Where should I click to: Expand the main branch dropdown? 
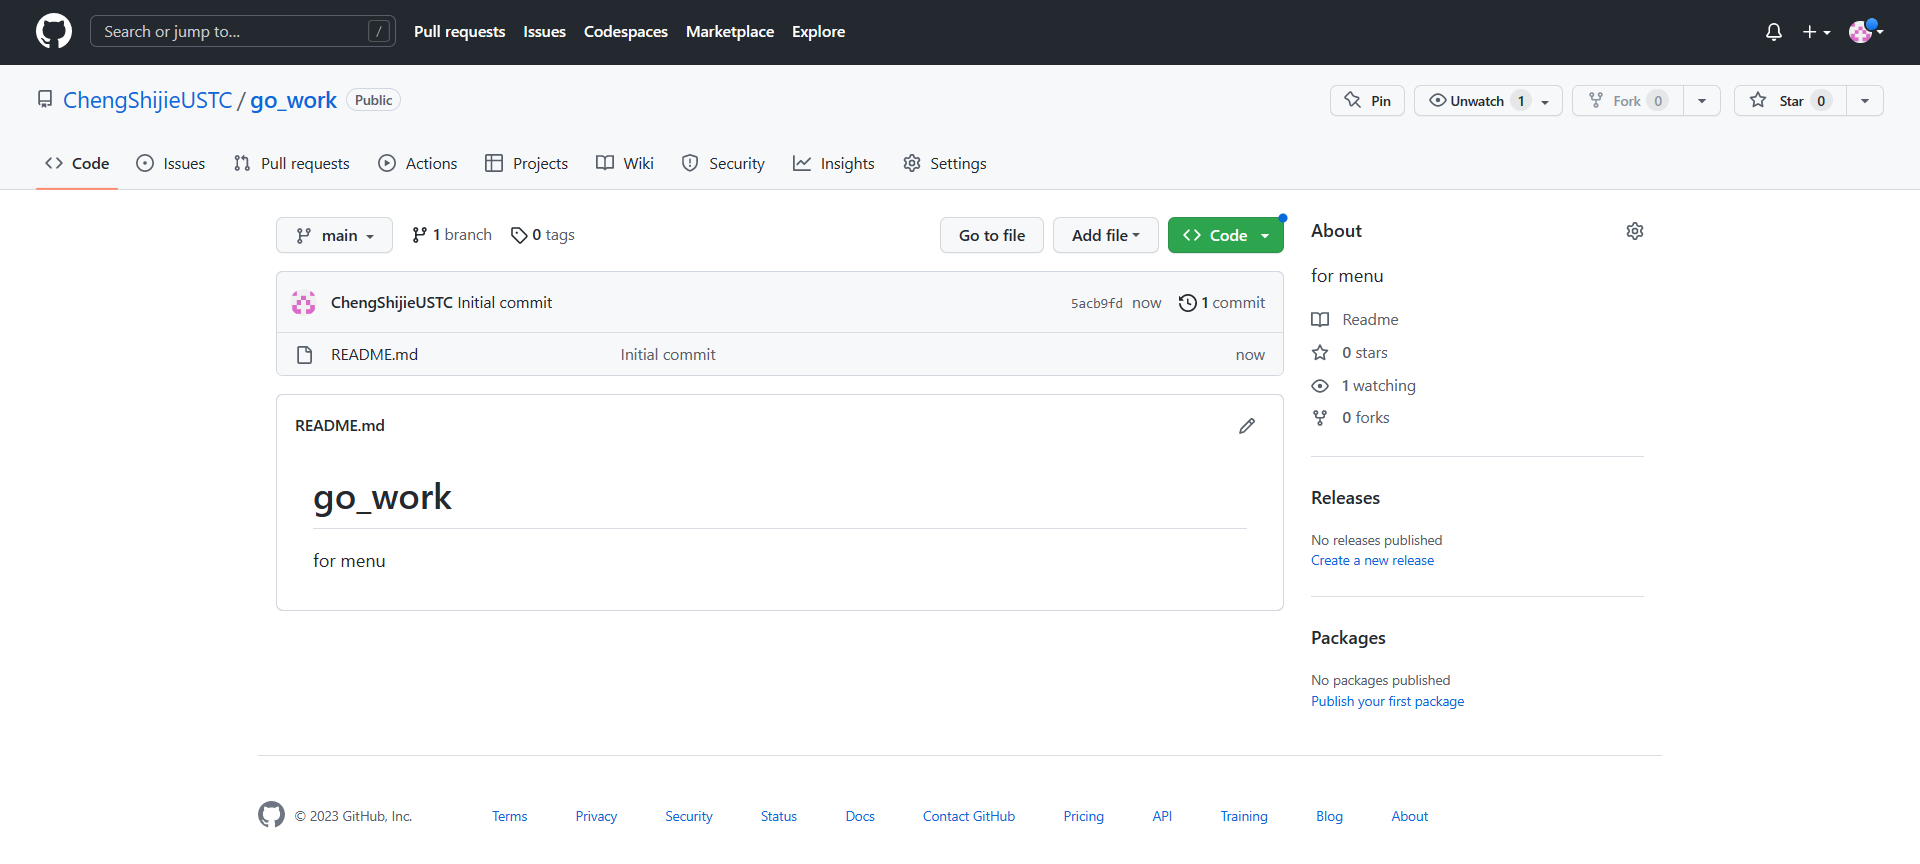pos(334,235)
